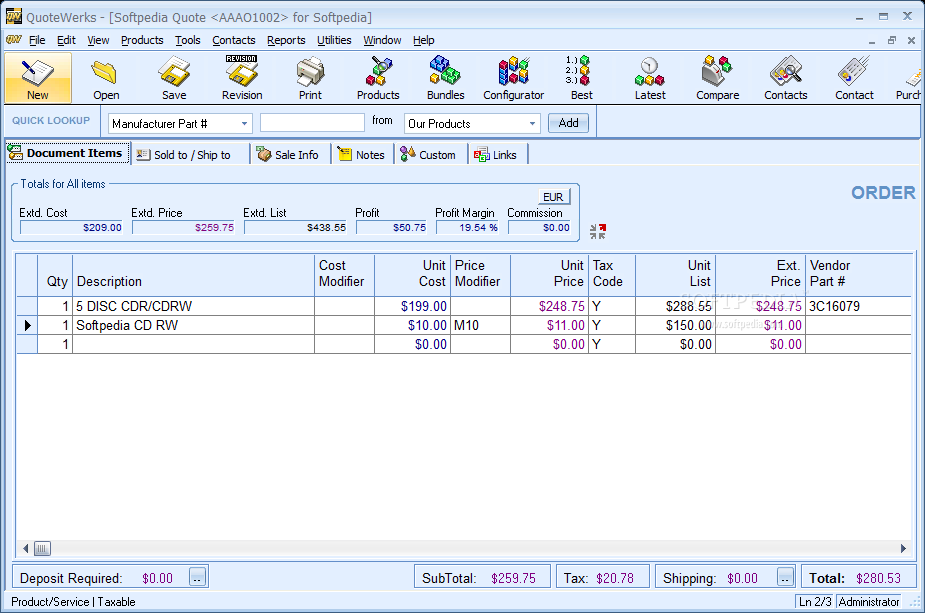Click the ORDER document type label

pyautogui.click(x=883, y=193)
